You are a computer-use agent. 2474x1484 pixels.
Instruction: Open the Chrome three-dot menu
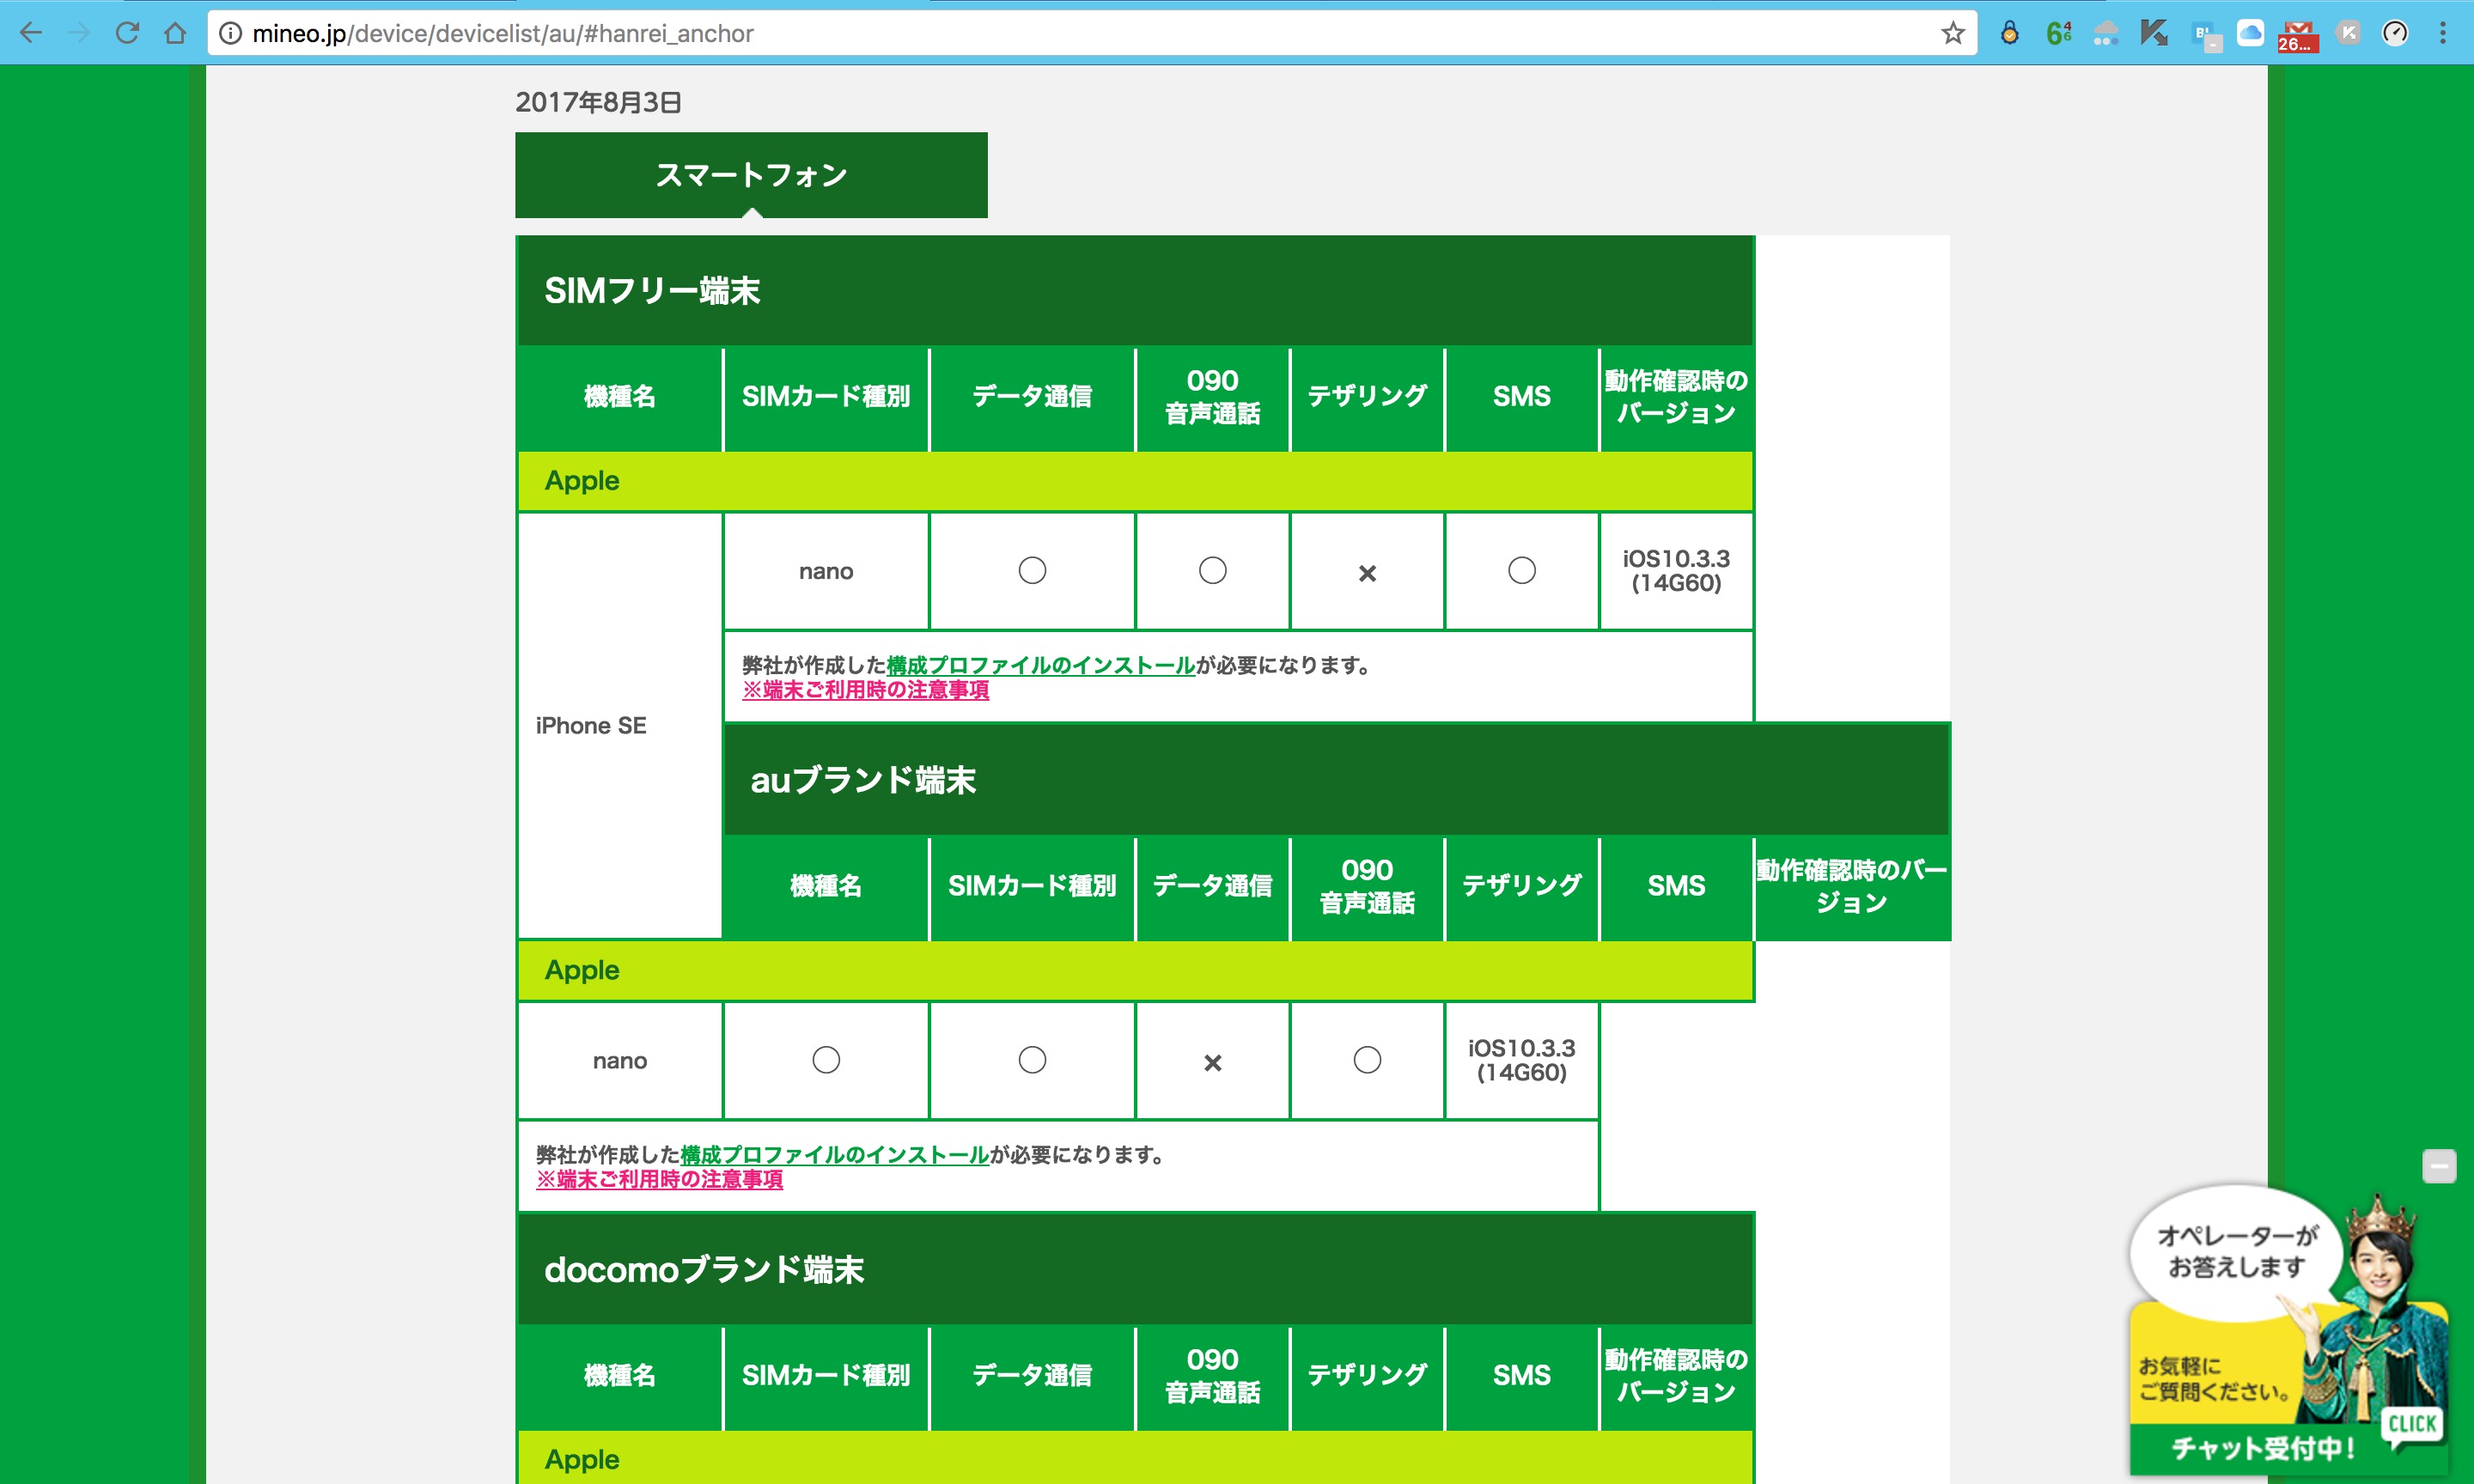(x=2442, y=33)
